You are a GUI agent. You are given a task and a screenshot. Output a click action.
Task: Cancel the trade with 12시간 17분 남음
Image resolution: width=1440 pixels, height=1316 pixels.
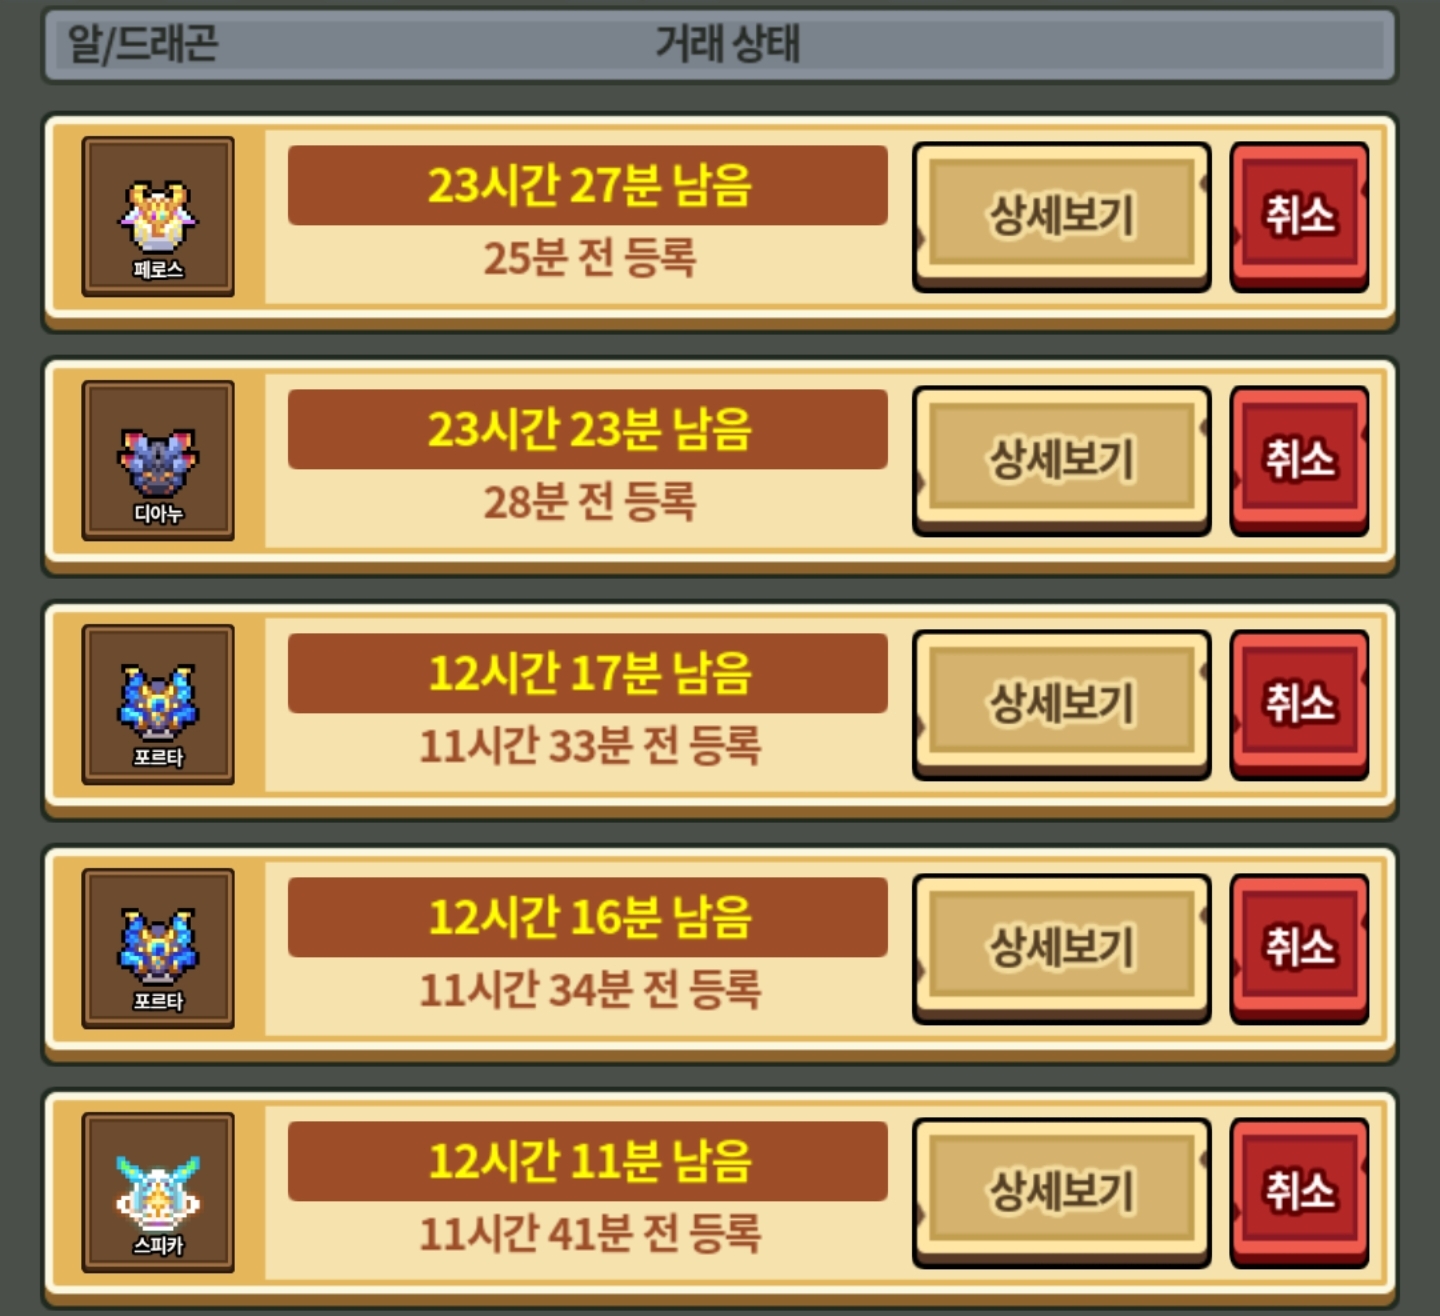(x=1299, y=705)
